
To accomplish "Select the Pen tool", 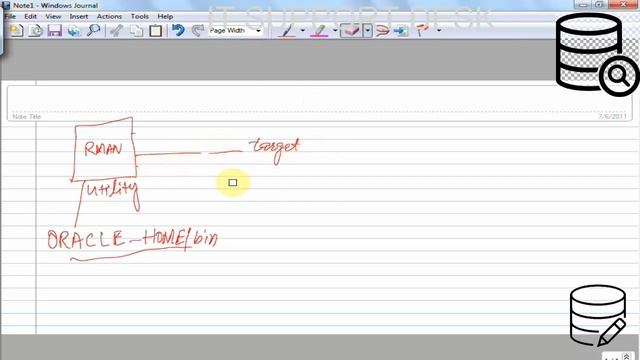I will (x=287, y=31).
